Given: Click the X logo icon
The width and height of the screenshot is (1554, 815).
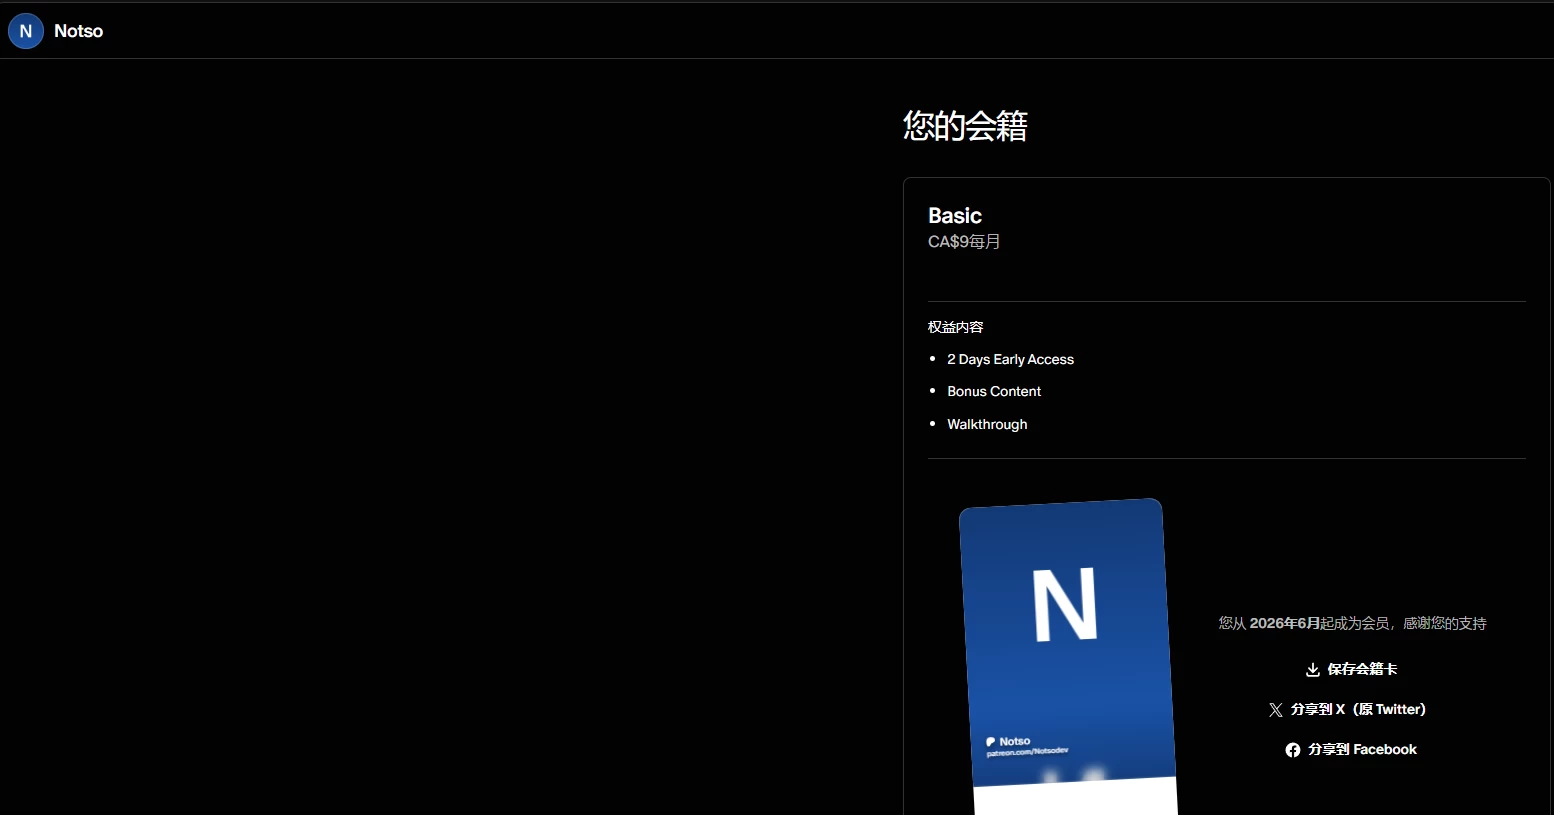Looking at the screenshot, I should point(1276,710).
